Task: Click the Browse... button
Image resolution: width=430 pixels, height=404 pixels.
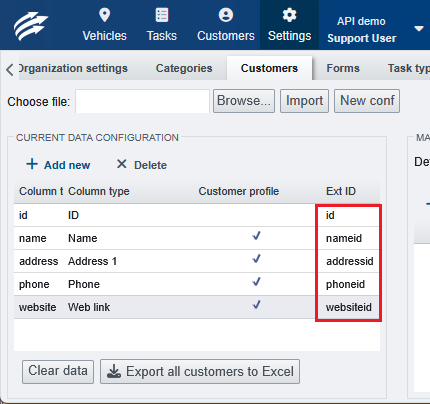Action: click(x=244, y=101)
